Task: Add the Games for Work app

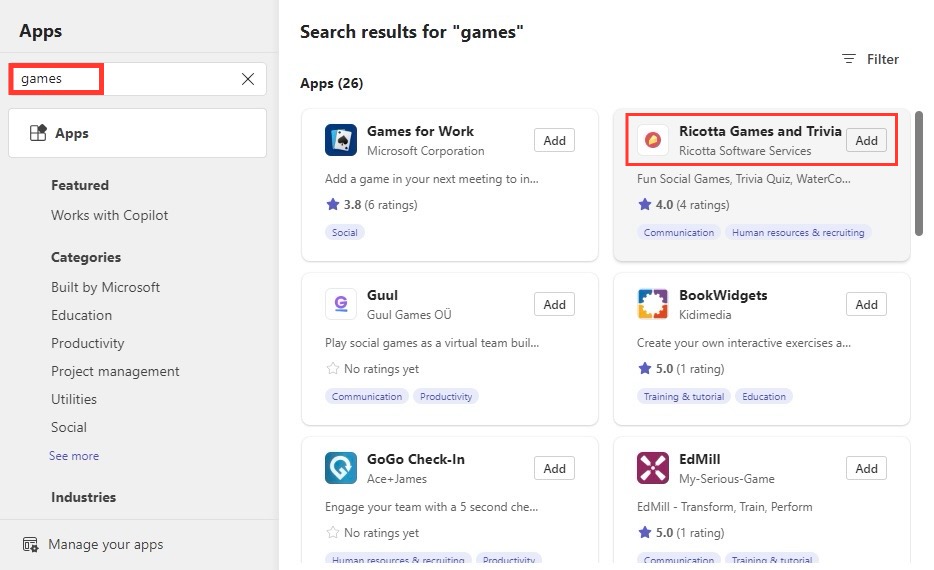Action: (555, 141)
